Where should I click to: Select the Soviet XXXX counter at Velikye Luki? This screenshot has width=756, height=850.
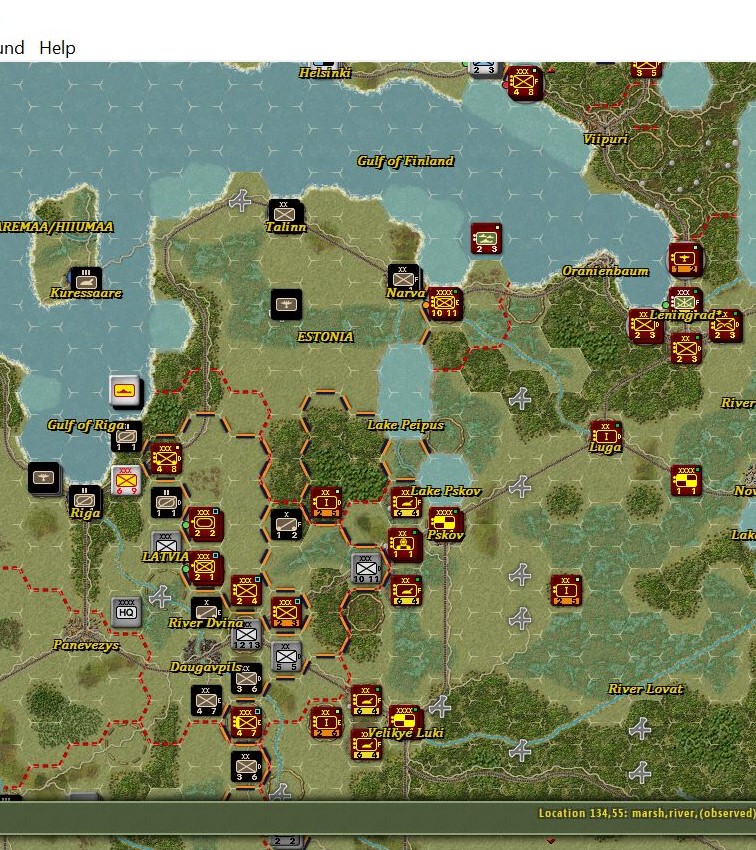[x=405, y=720]
